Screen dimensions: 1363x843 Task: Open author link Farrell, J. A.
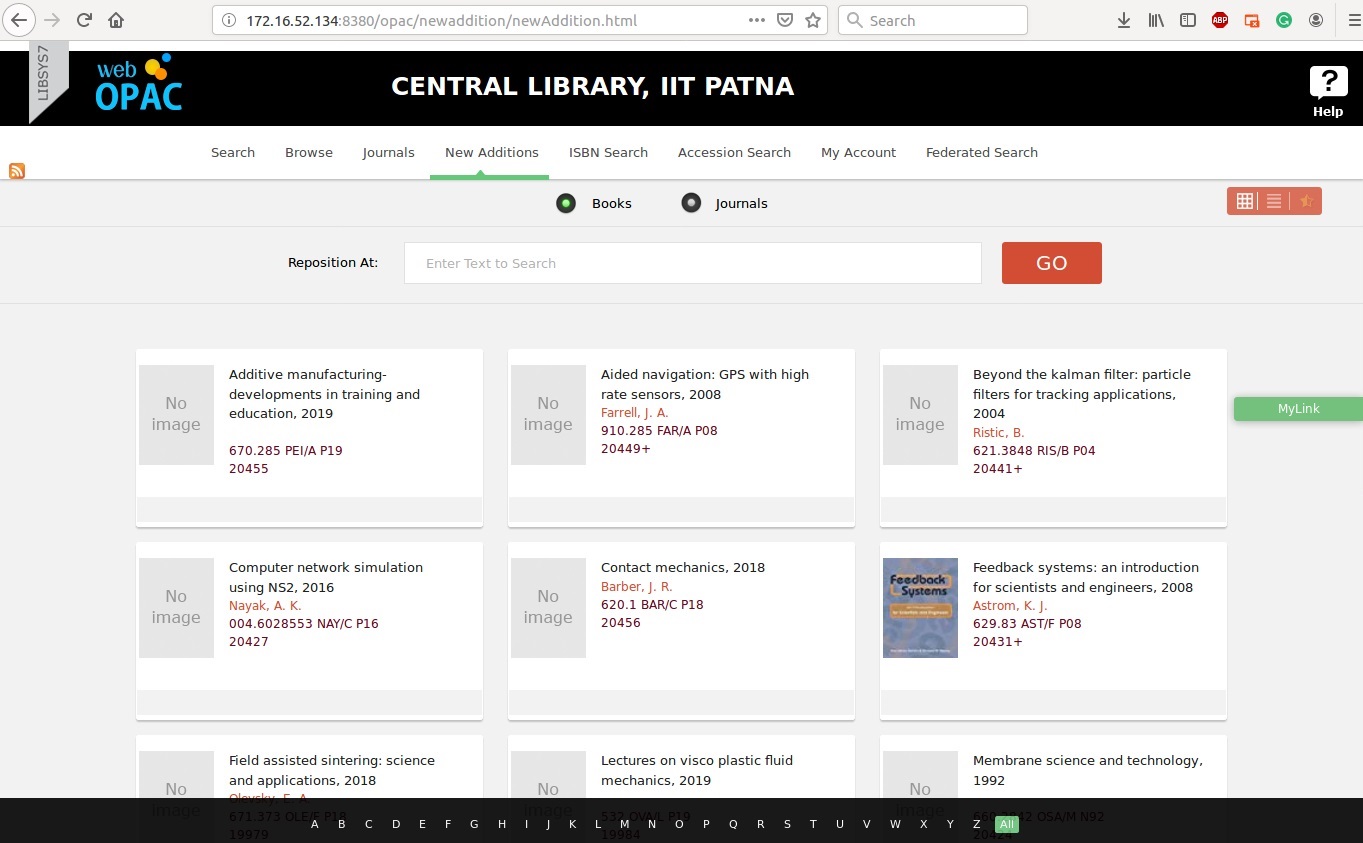coord(634,412)
